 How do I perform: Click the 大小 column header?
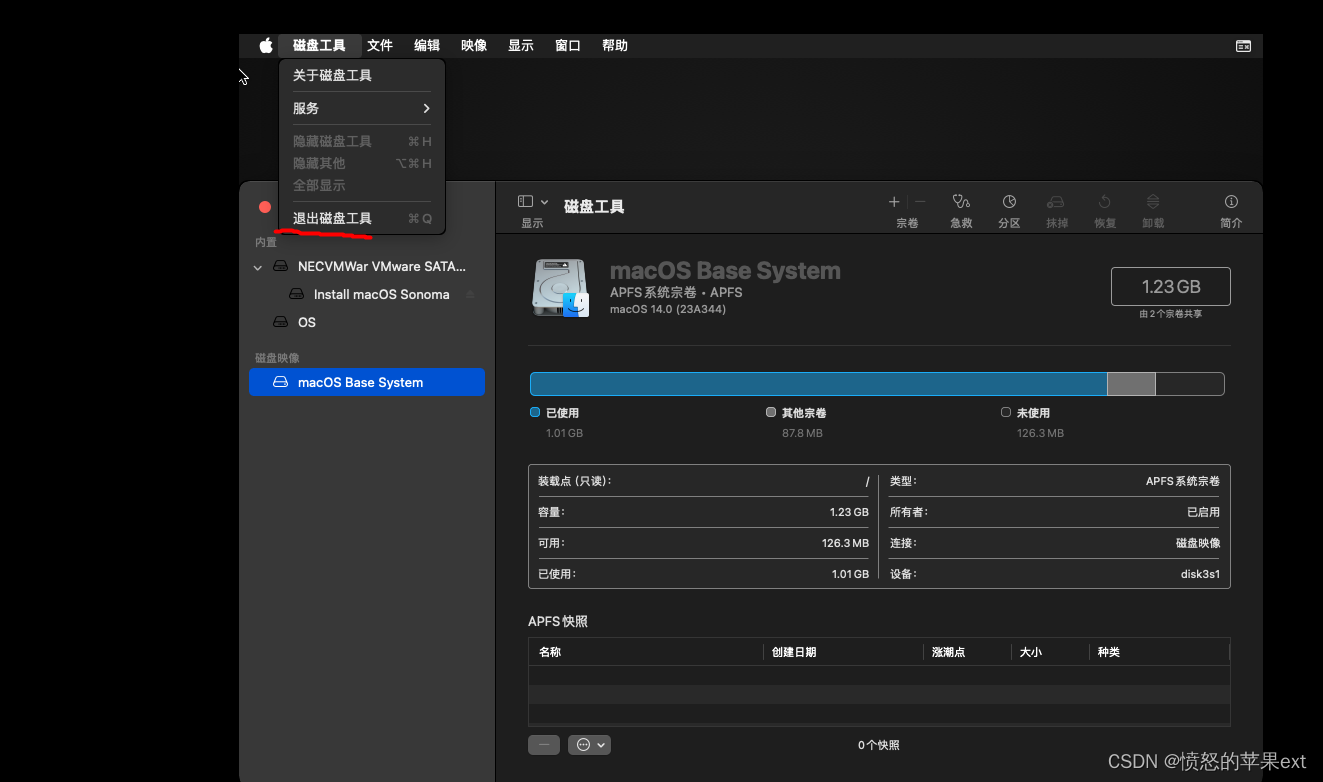click(1050, 652)
